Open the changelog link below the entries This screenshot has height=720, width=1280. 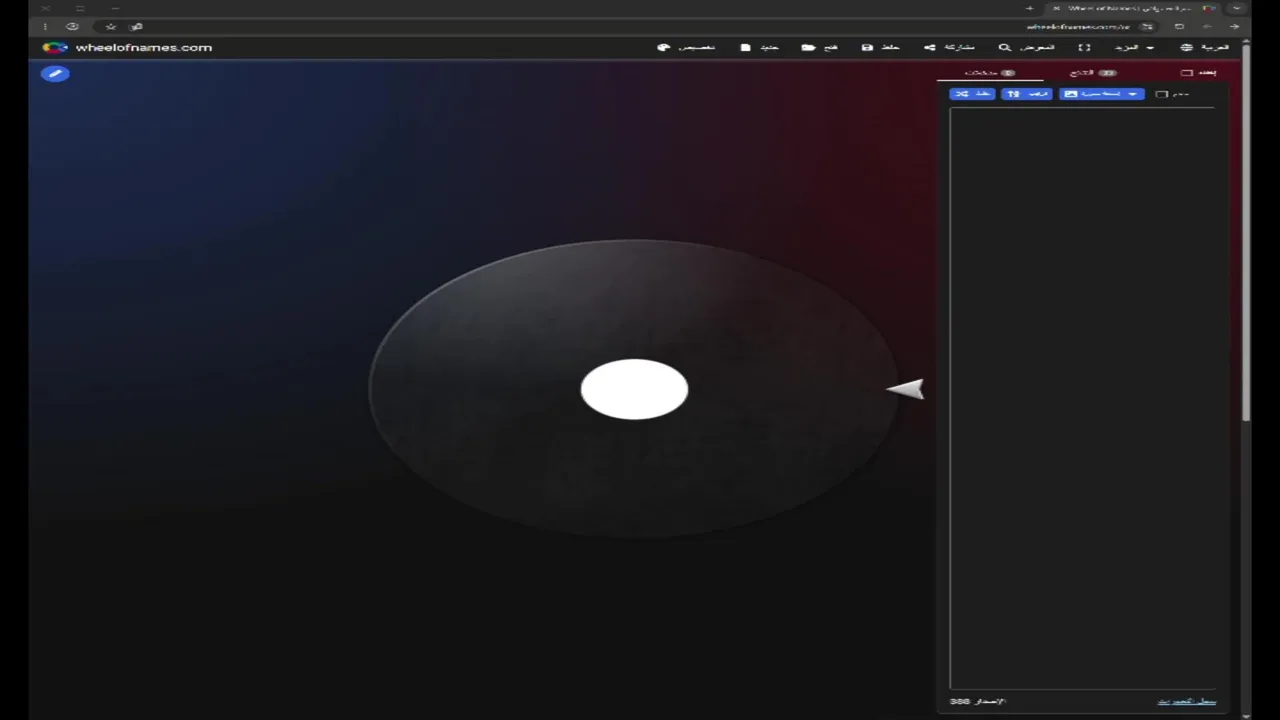click(1187, 701)
